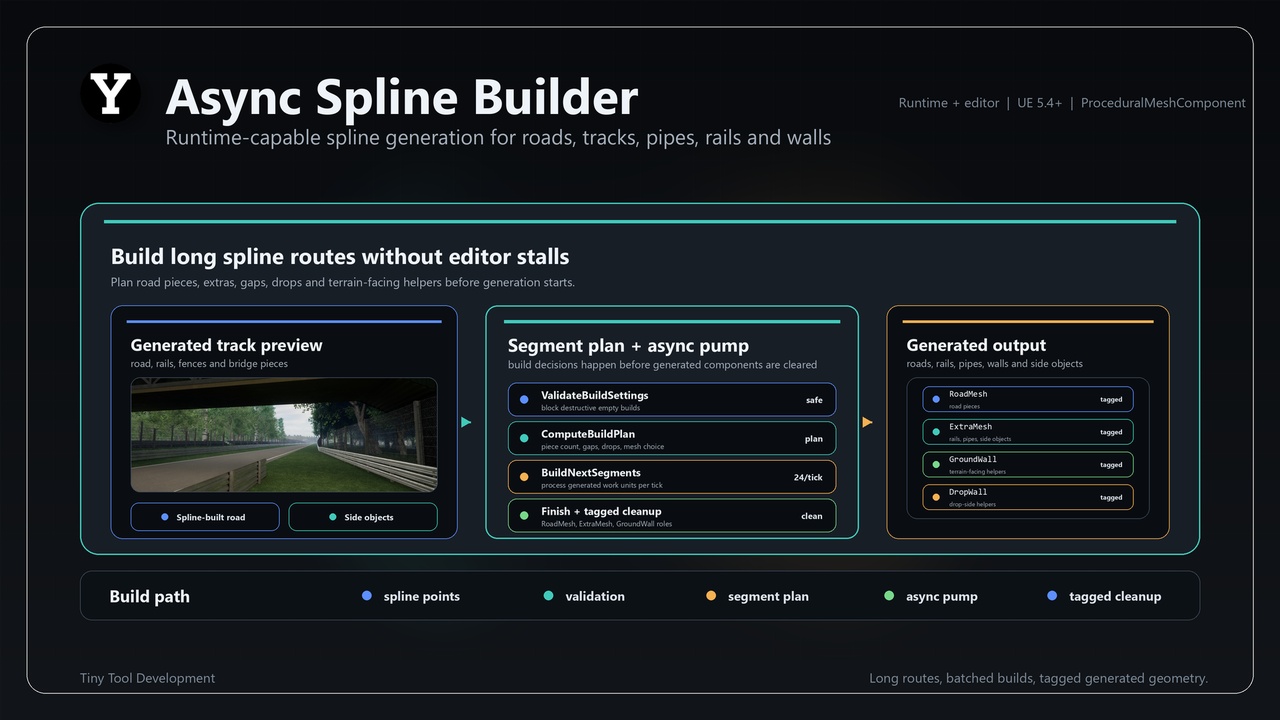The width and height of the screenshot is (1280, 720).
Task: Click the teal dot in Side objects chip
Action: 333,517
